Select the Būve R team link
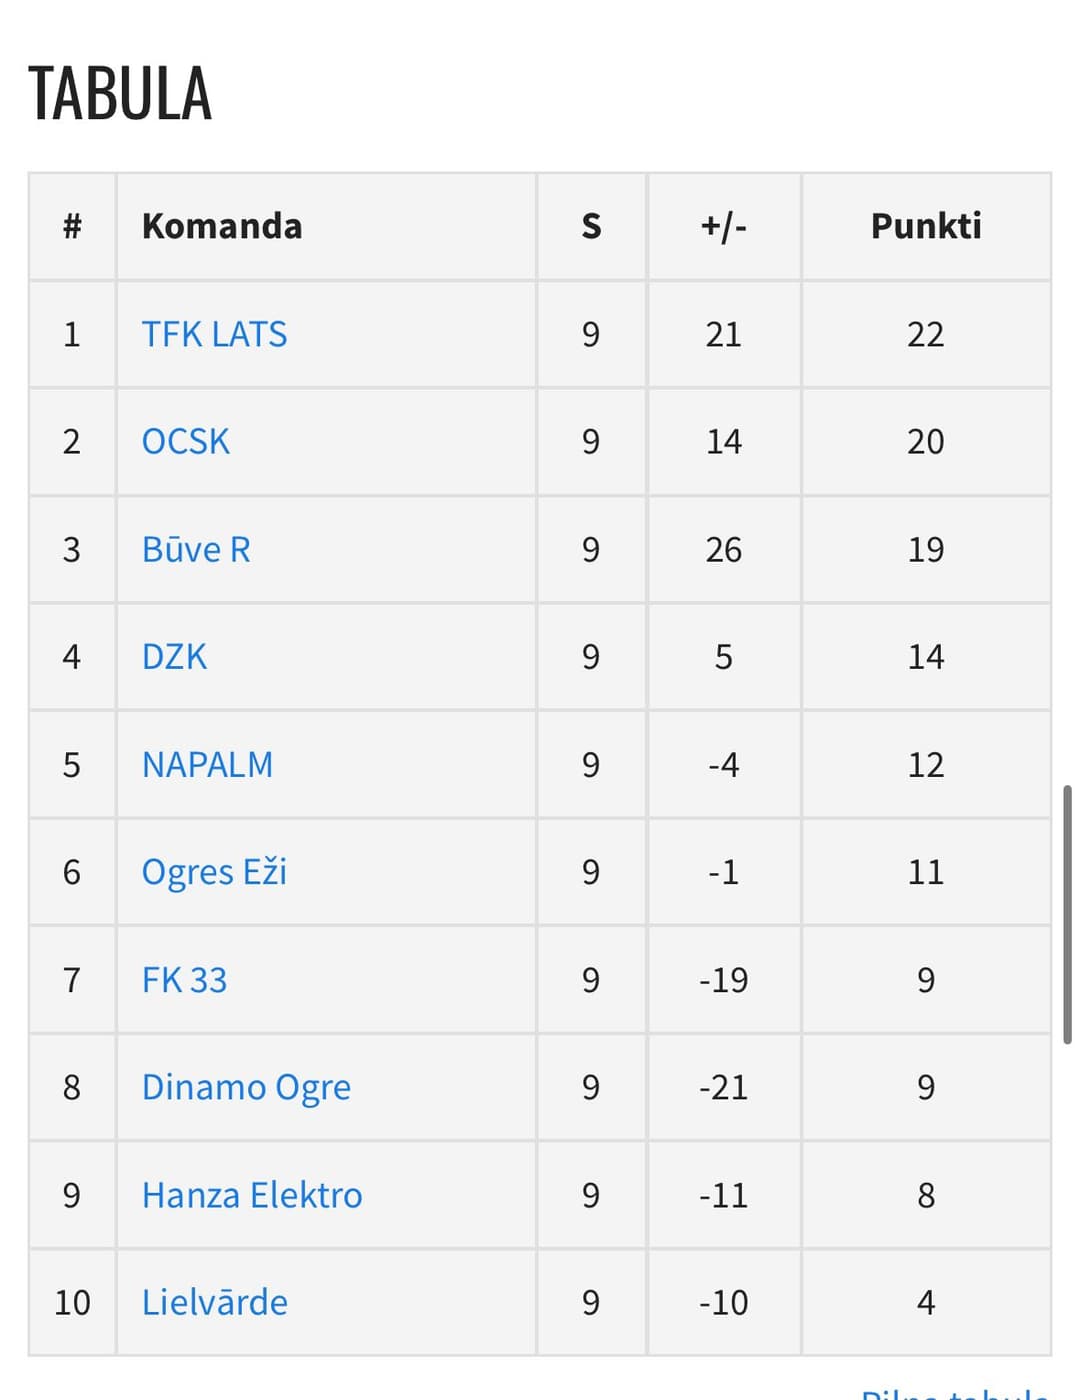 tap(196, 550)
